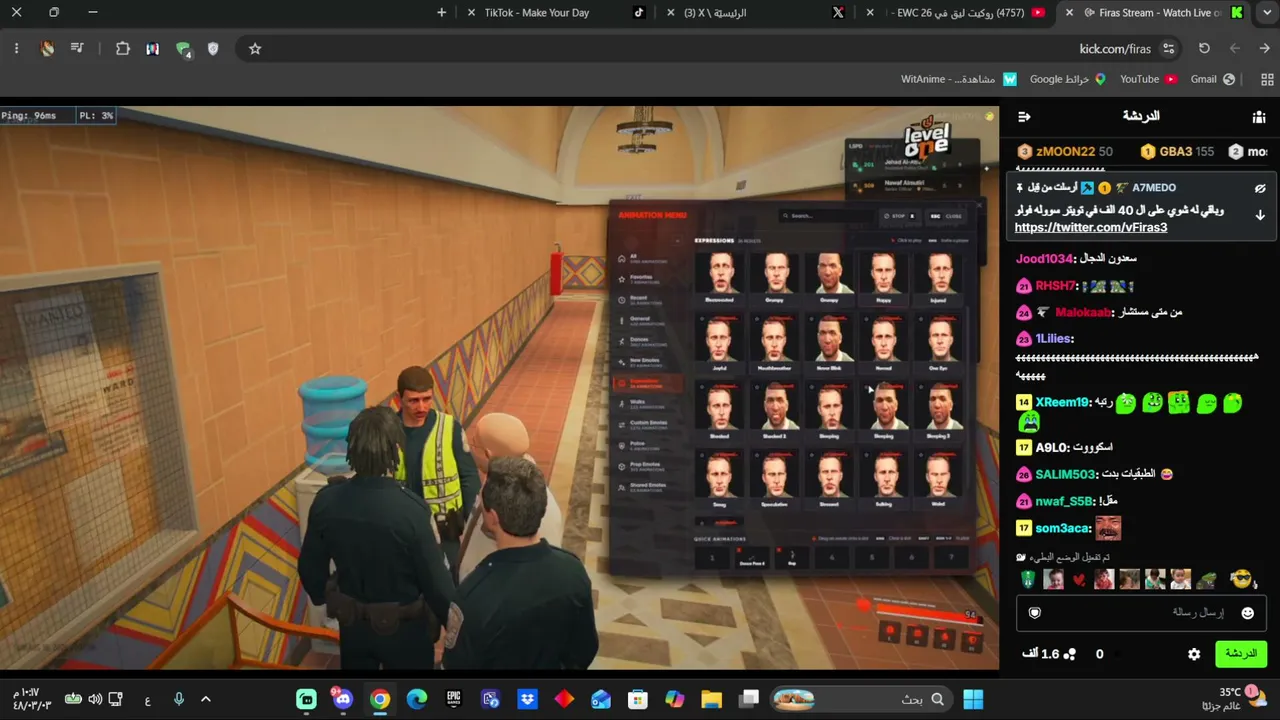Click zMOON22 in the top gifters leaderboard
1280x720 pixels.
pos(1065,152)
